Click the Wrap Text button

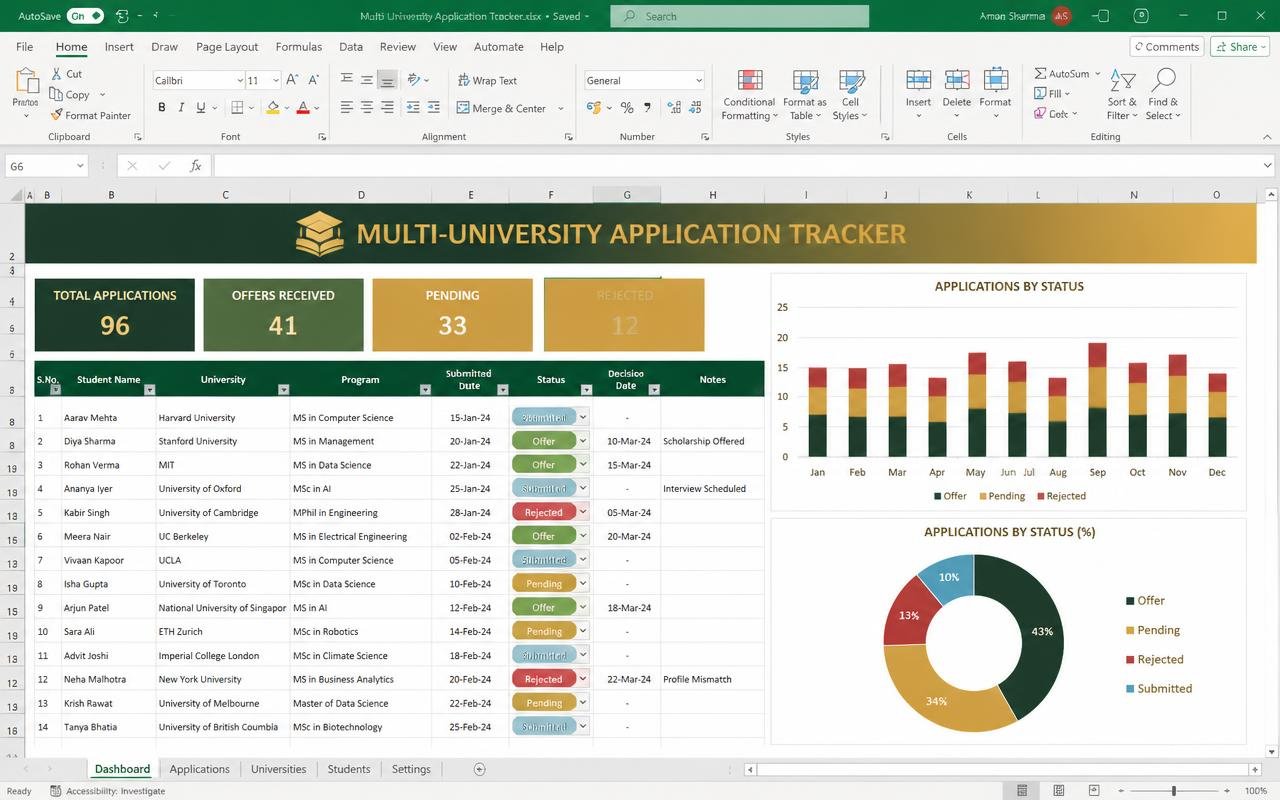[x=487, y=81]
